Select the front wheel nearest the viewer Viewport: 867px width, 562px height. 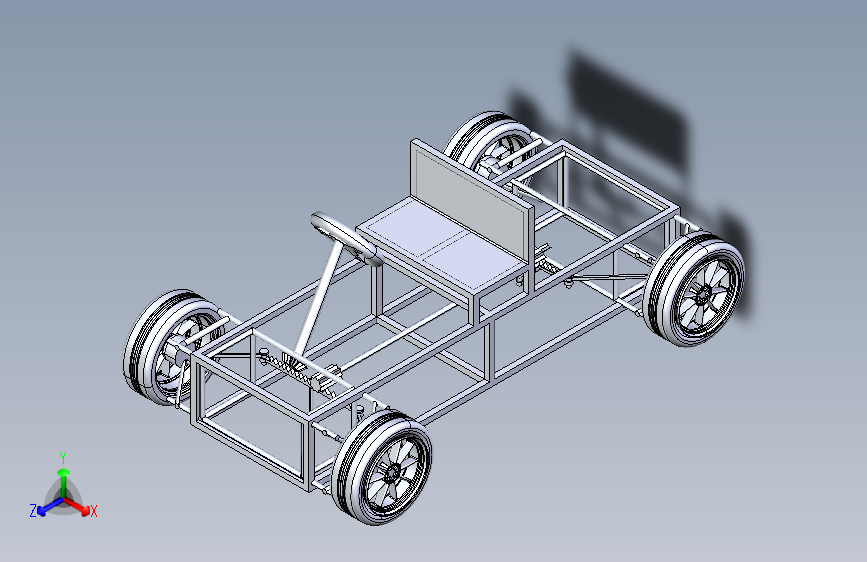click(382, 466)
